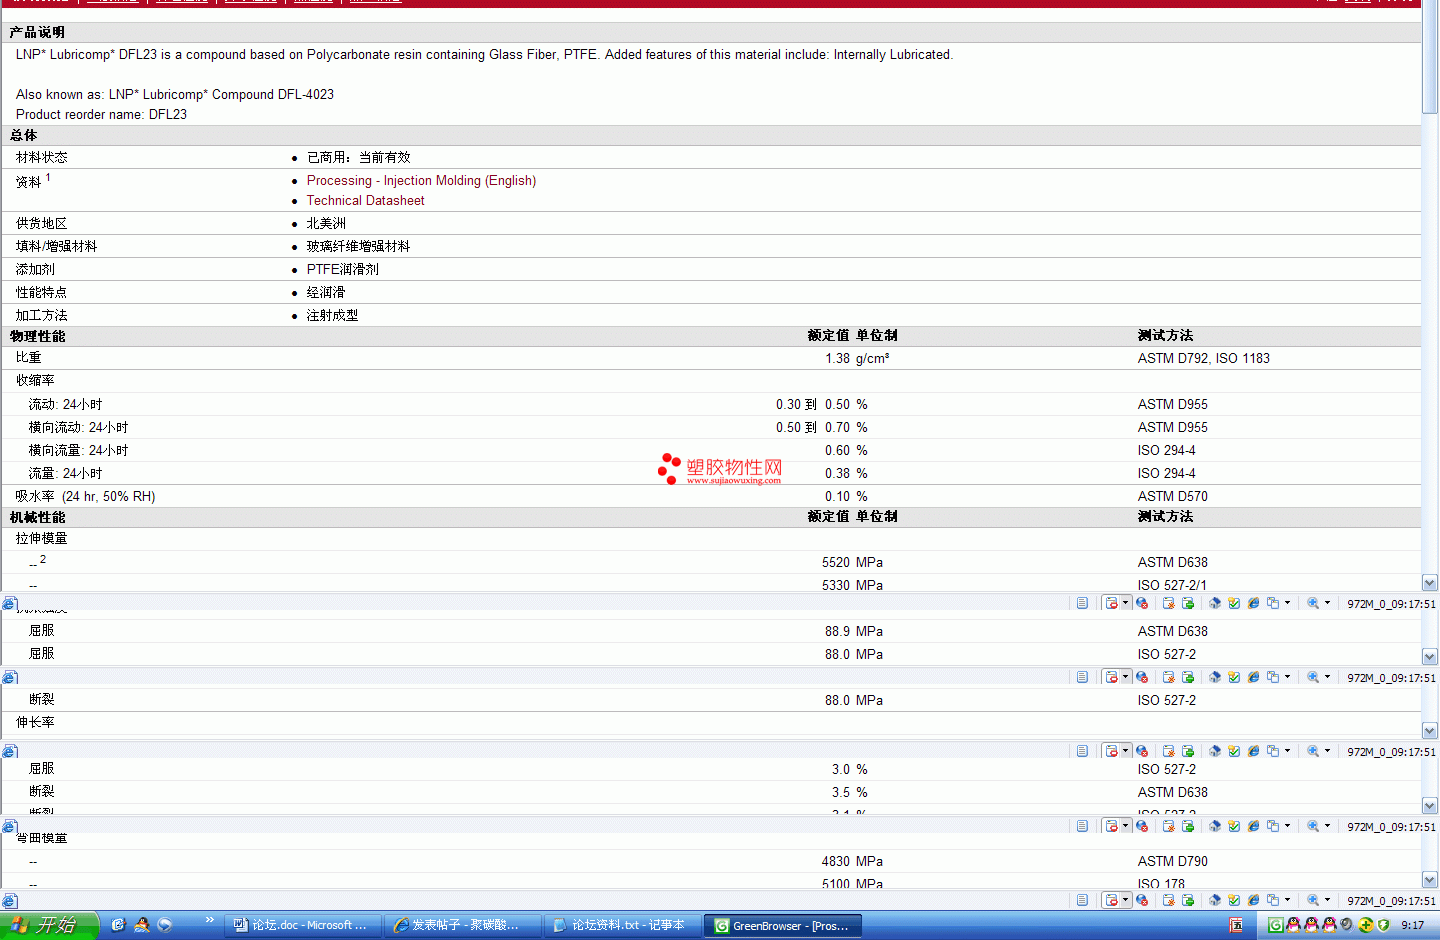Image resolution: width=1440 pixels, height=940 pixels.
Task: Click 'ASTM D570' test method cell
Action: 1172,496
